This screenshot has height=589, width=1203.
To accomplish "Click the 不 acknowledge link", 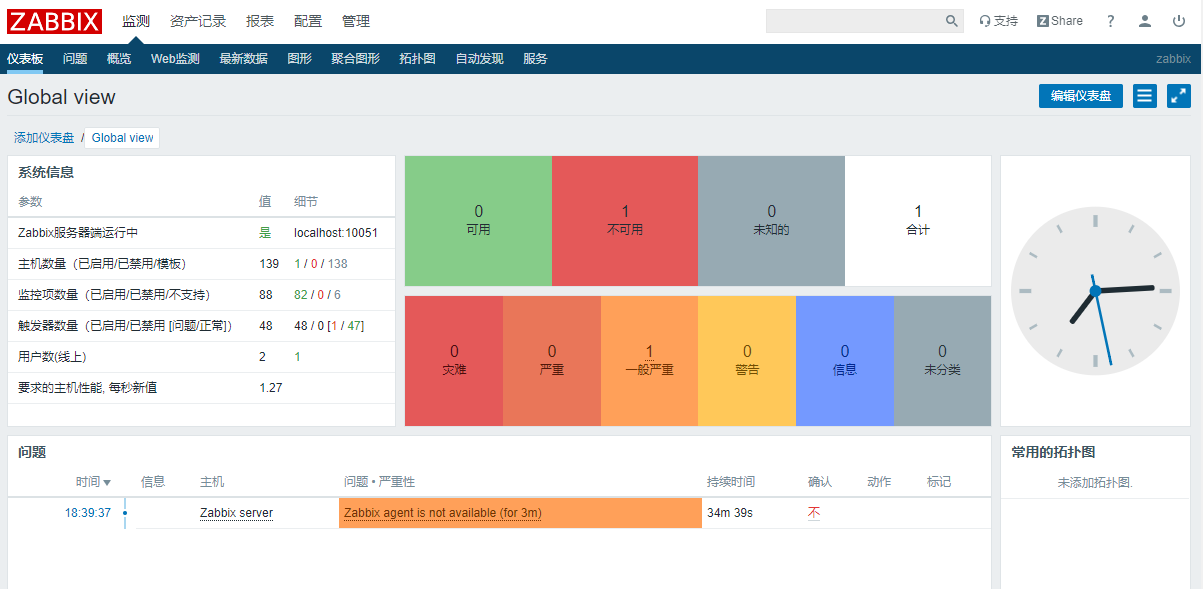I will click(814, 513).
